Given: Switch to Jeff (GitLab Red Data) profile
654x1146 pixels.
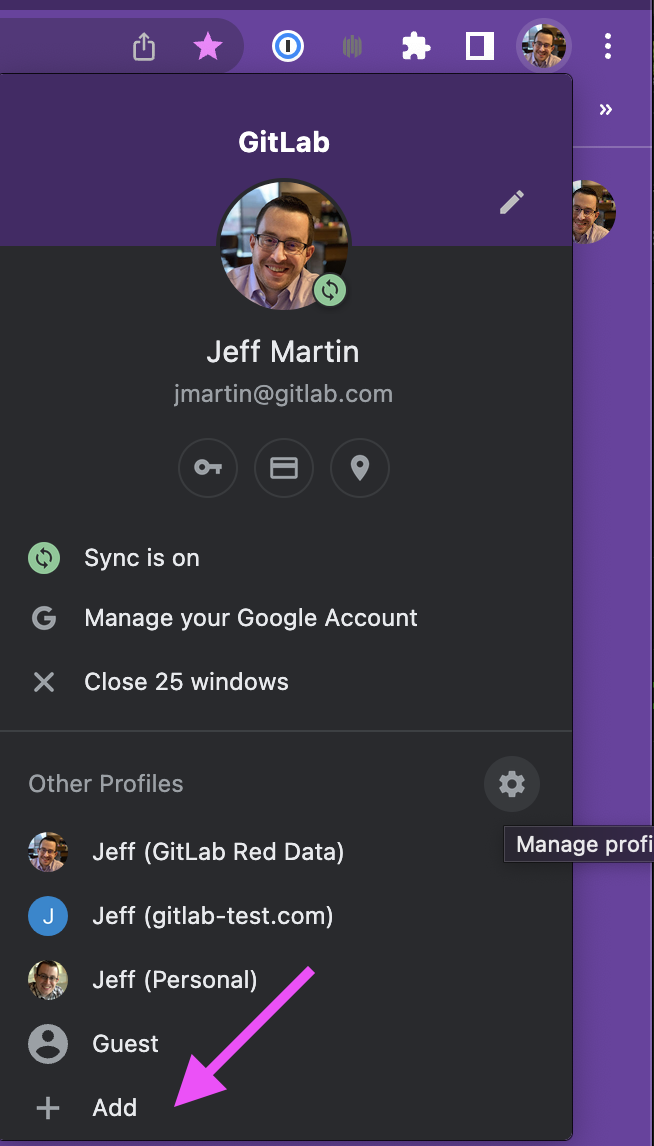Looking at the screenshot, I should coord(217,852).
